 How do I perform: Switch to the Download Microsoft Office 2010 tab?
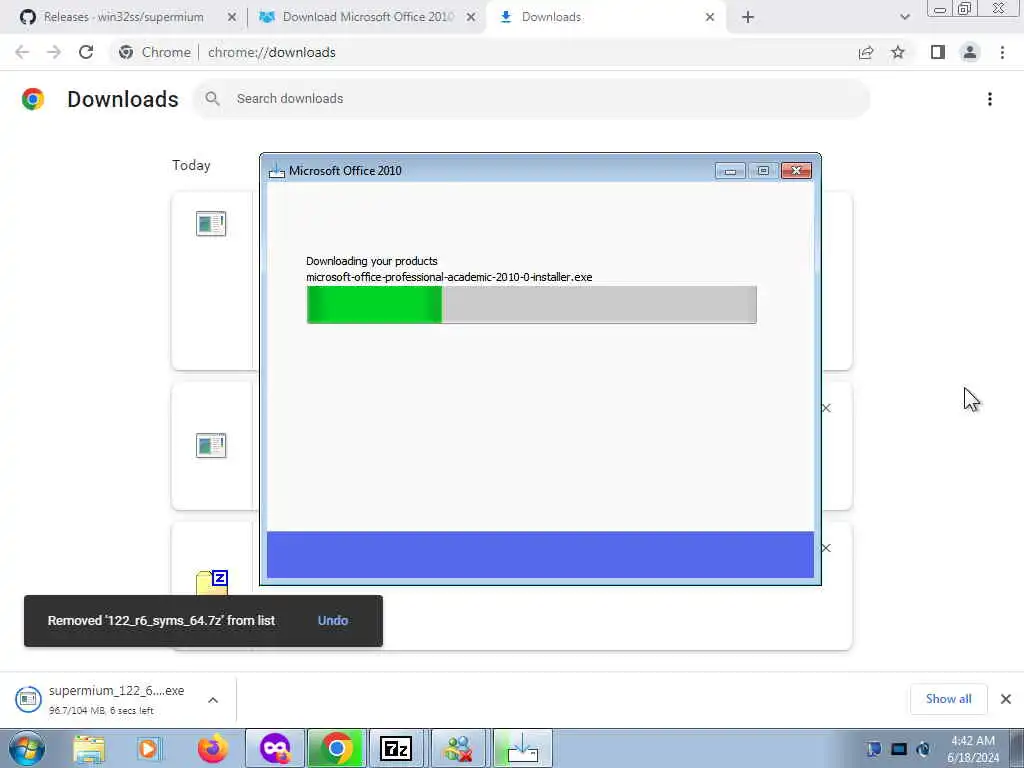click(366, 17)
